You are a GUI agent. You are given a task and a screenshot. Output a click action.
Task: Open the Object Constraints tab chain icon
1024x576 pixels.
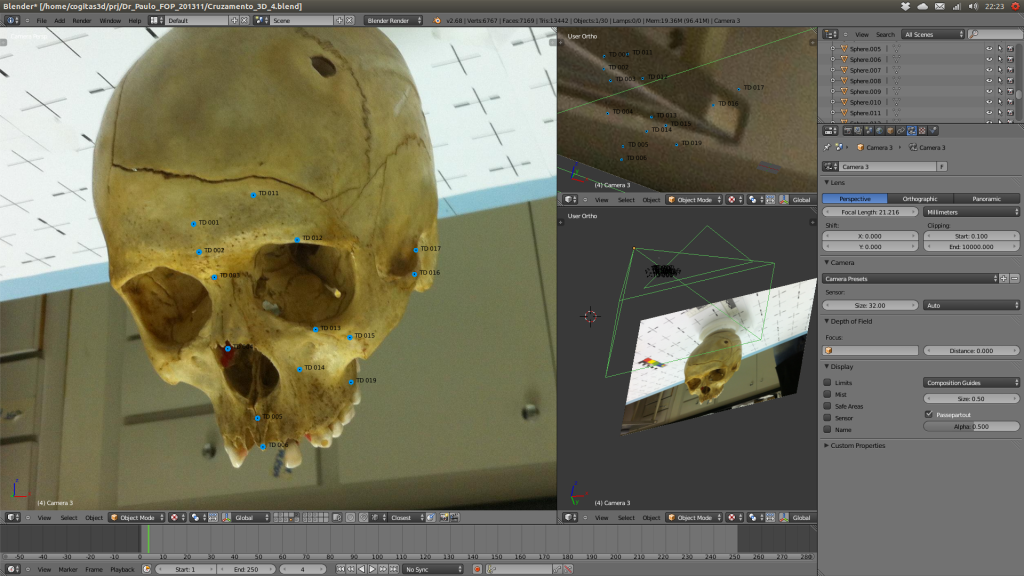(x=900, y=131)
